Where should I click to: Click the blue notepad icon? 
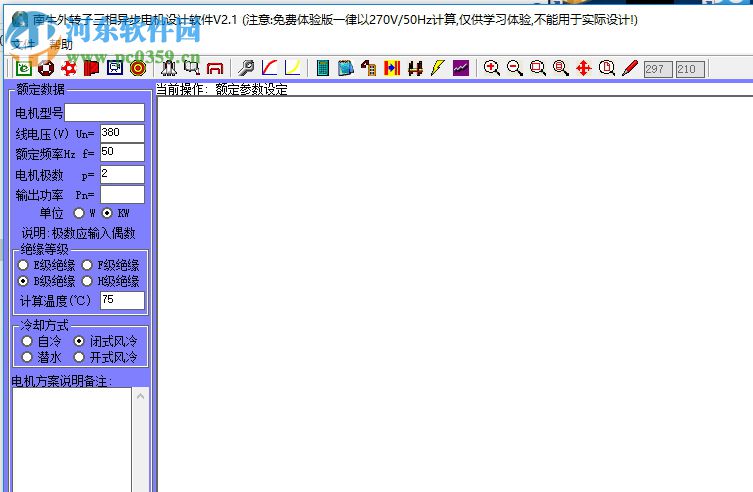[x=346, y=68]
